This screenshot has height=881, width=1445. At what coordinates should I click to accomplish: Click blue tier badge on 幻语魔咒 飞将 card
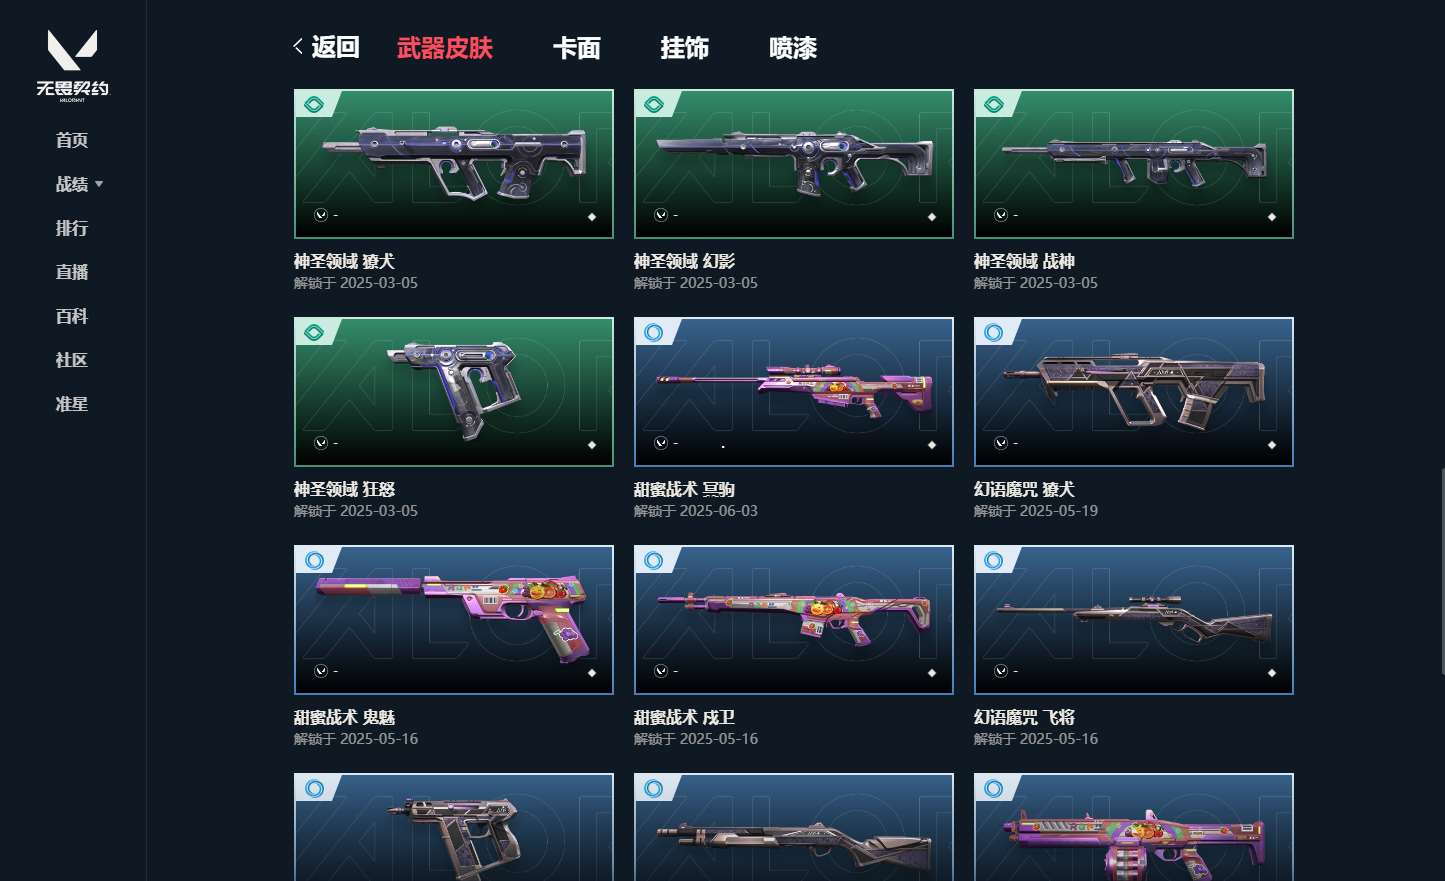click(x=994, y=560)
